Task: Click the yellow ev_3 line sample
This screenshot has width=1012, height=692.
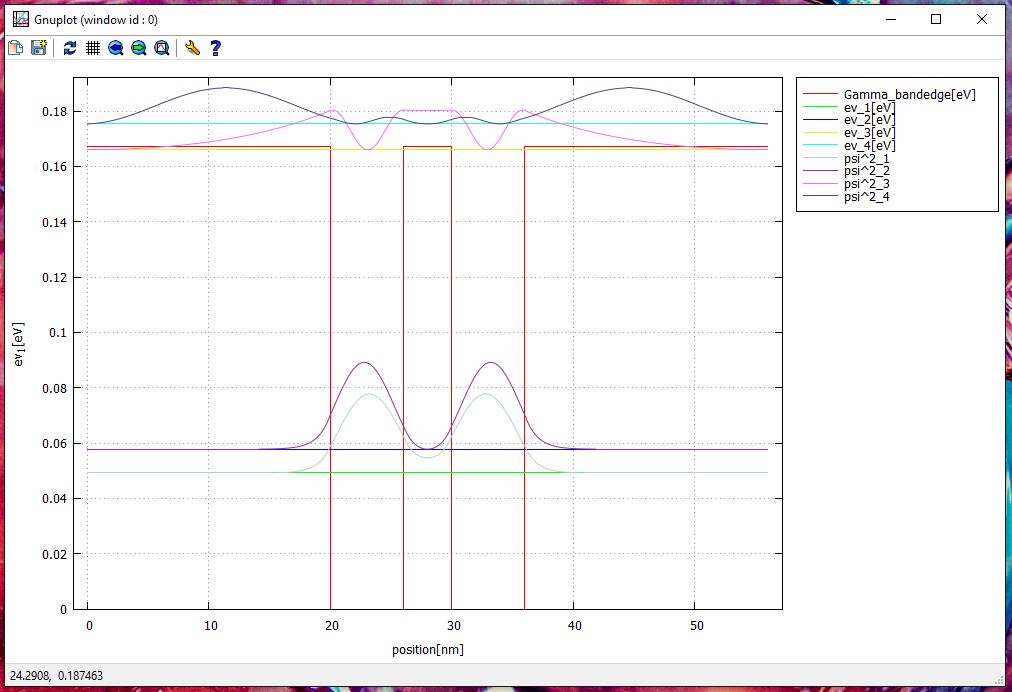Action: point(820,133)
